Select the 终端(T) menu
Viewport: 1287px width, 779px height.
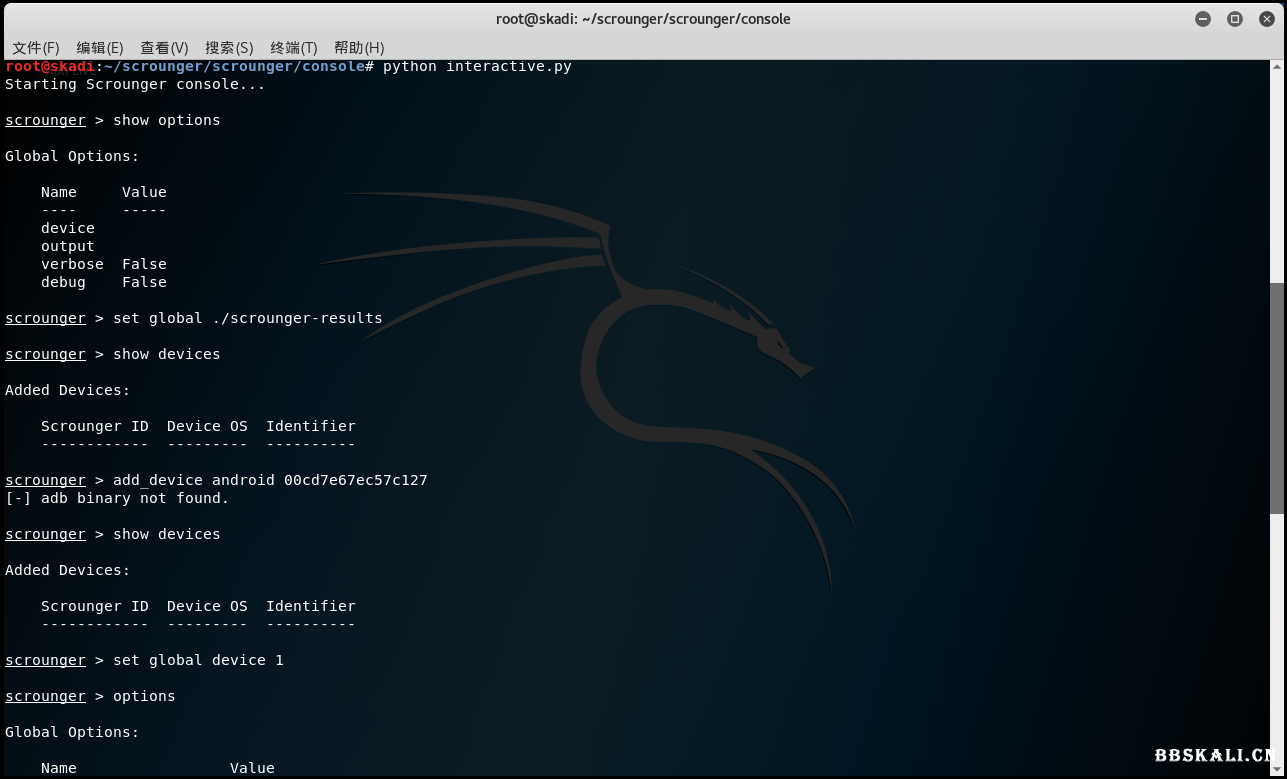click(x=294, y=47)
